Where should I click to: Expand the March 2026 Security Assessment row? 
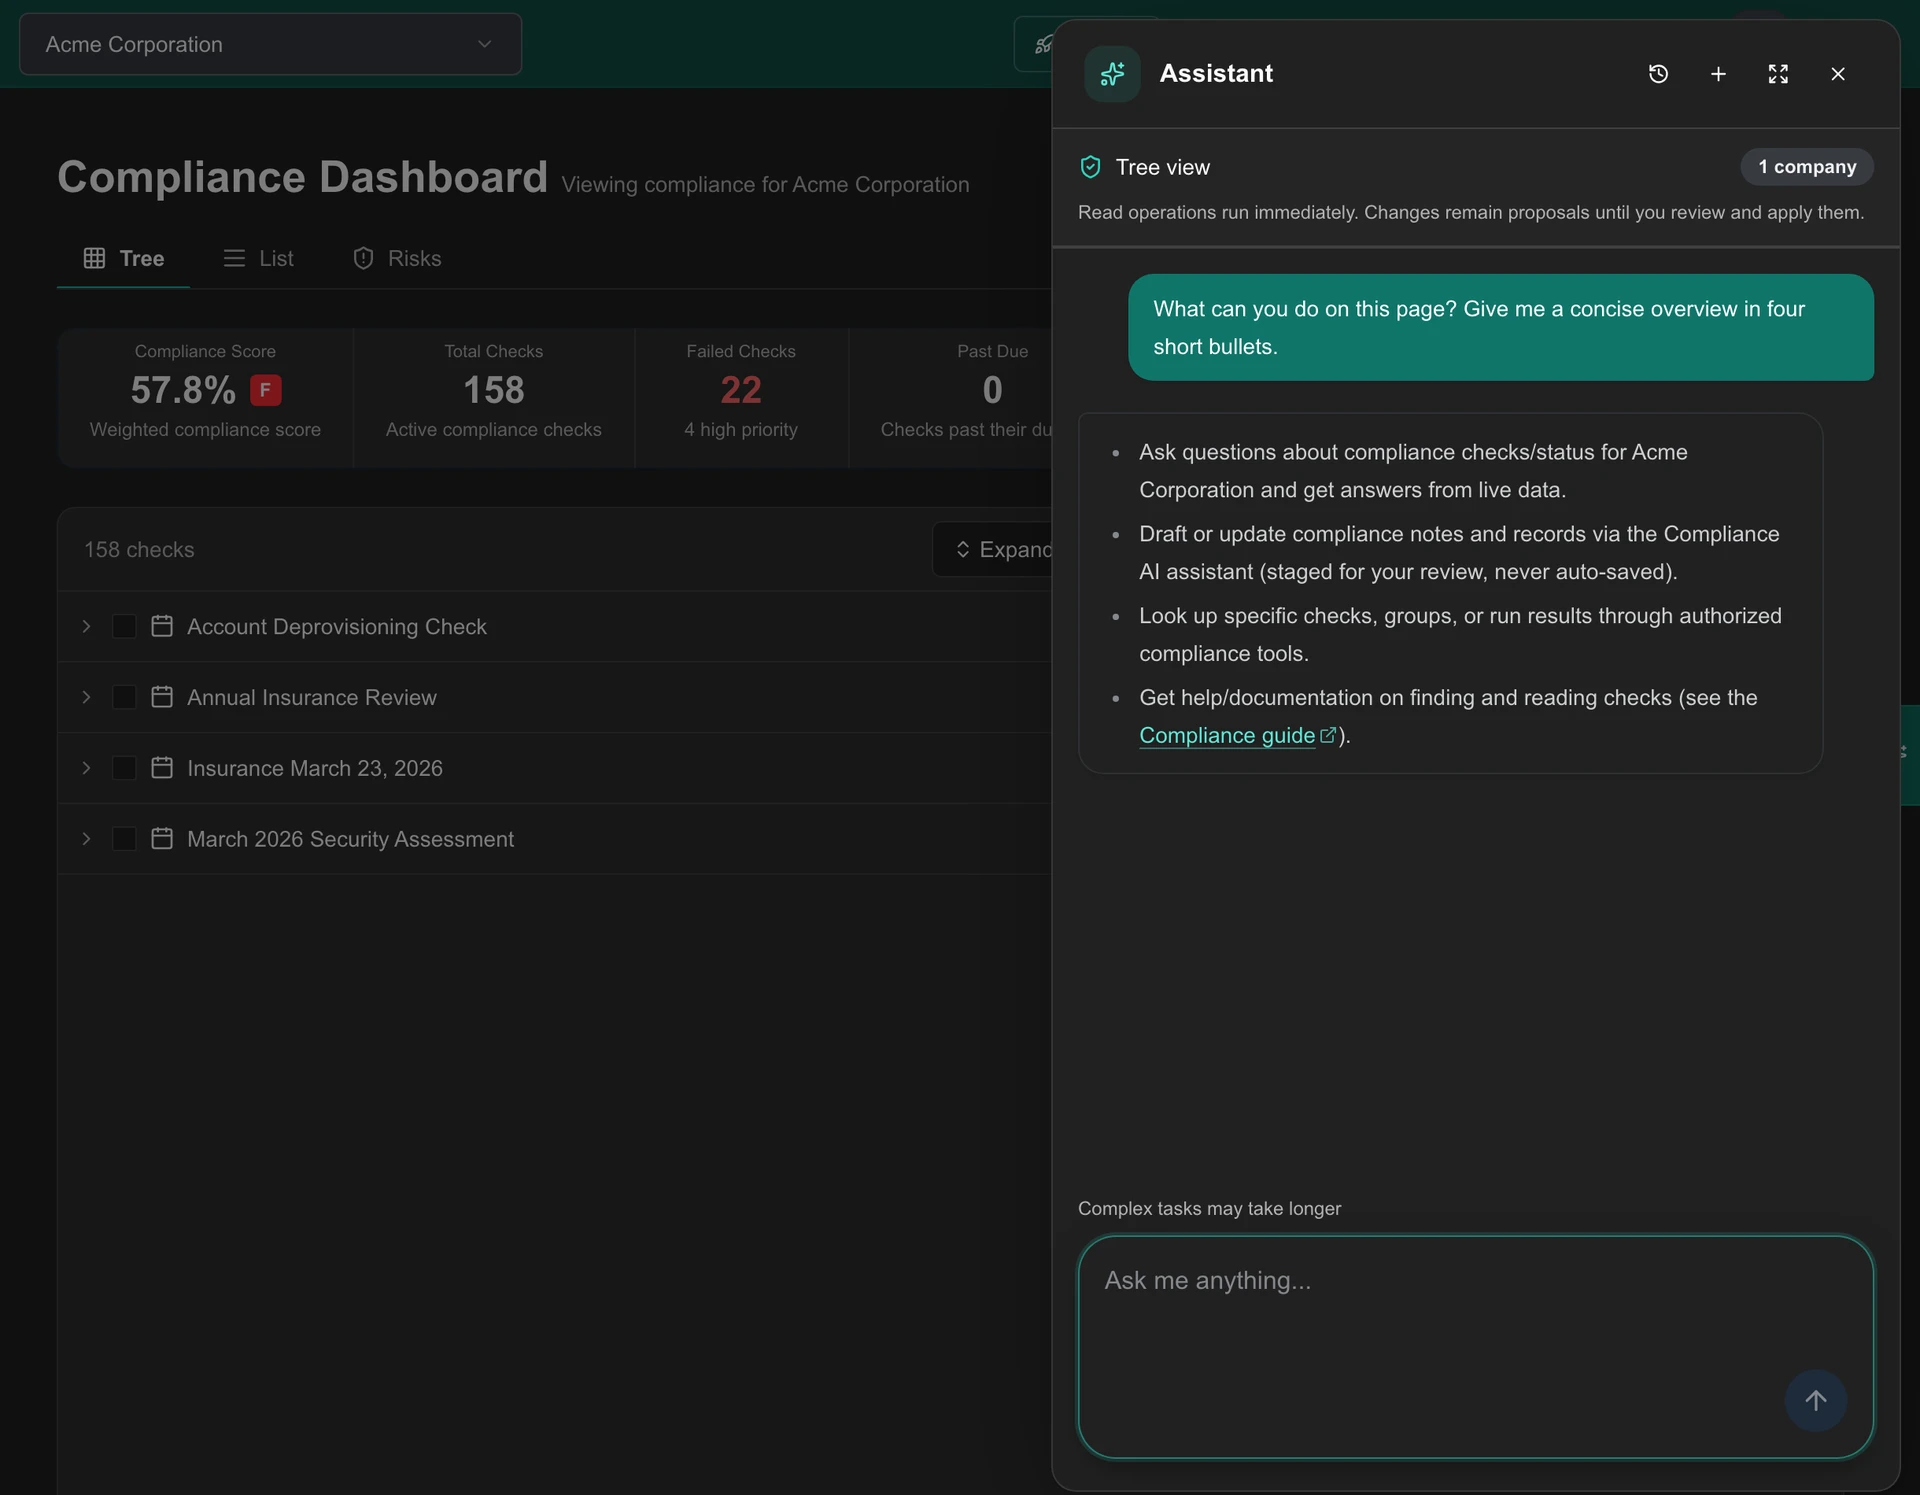click(87, 839)
